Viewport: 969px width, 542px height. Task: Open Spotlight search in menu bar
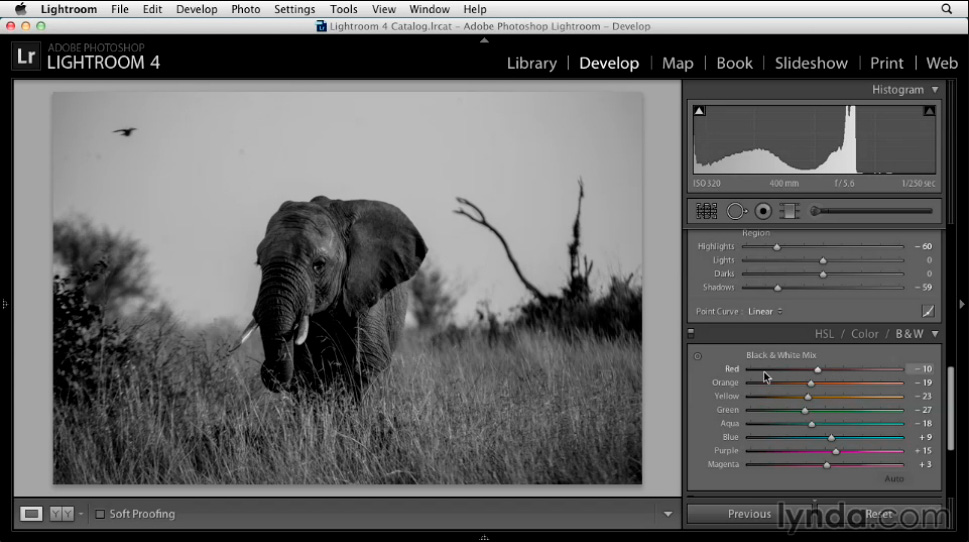(x=946, y=9)
